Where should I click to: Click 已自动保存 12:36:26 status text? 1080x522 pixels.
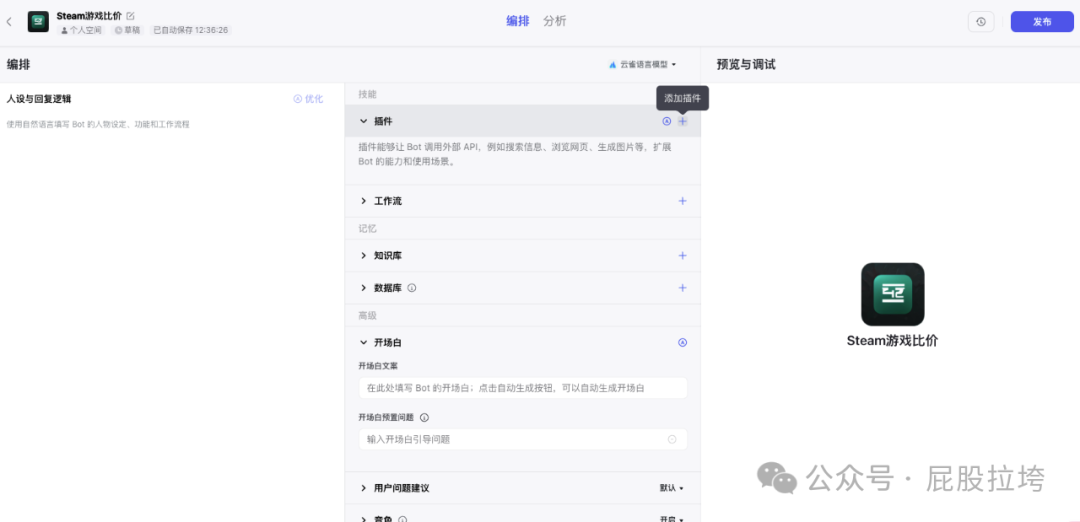pos(191,30)
